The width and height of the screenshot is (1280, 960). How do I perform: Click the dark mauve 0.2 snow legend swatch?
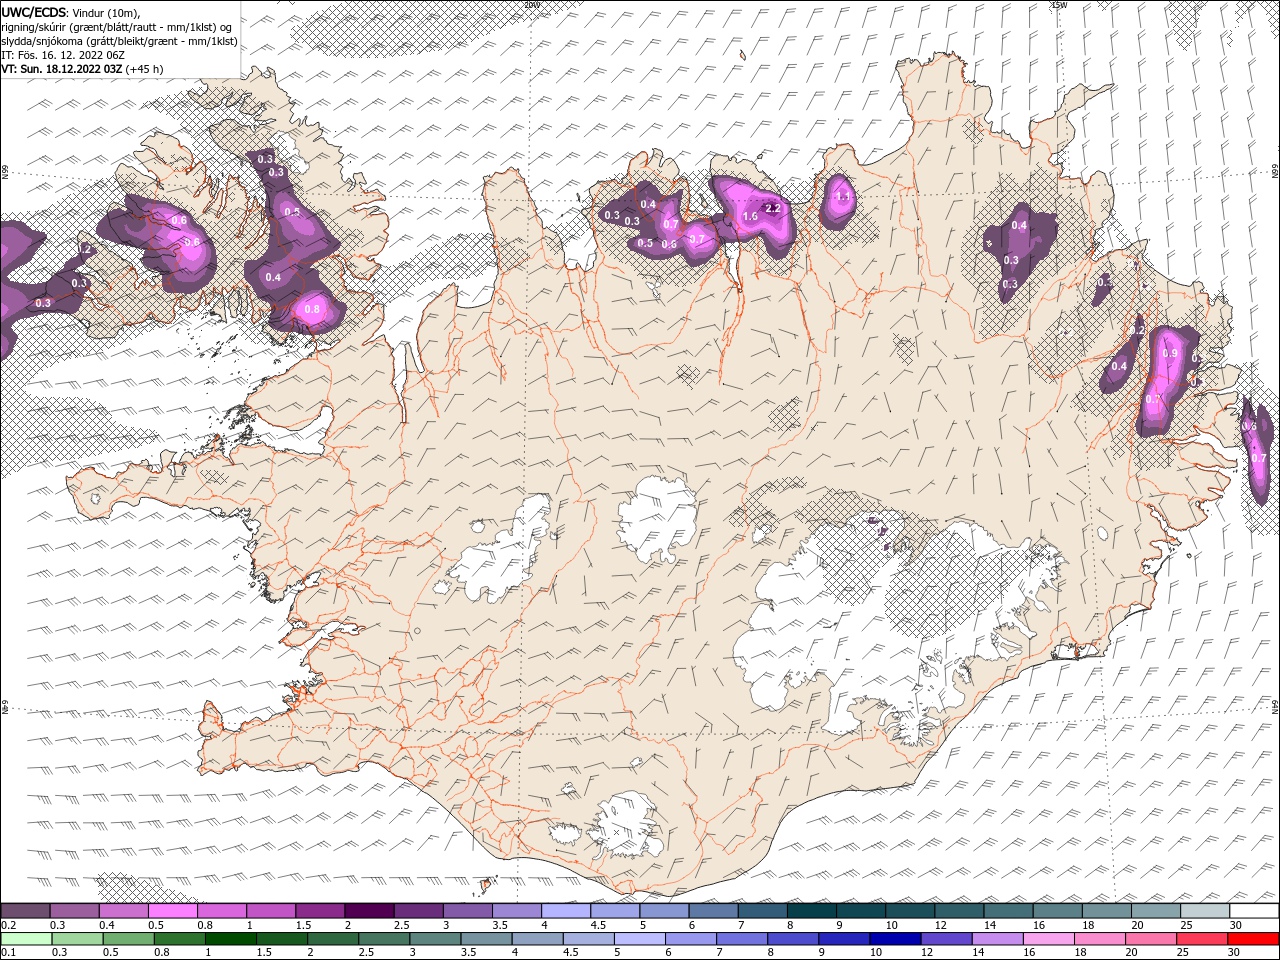click(25, 911)
